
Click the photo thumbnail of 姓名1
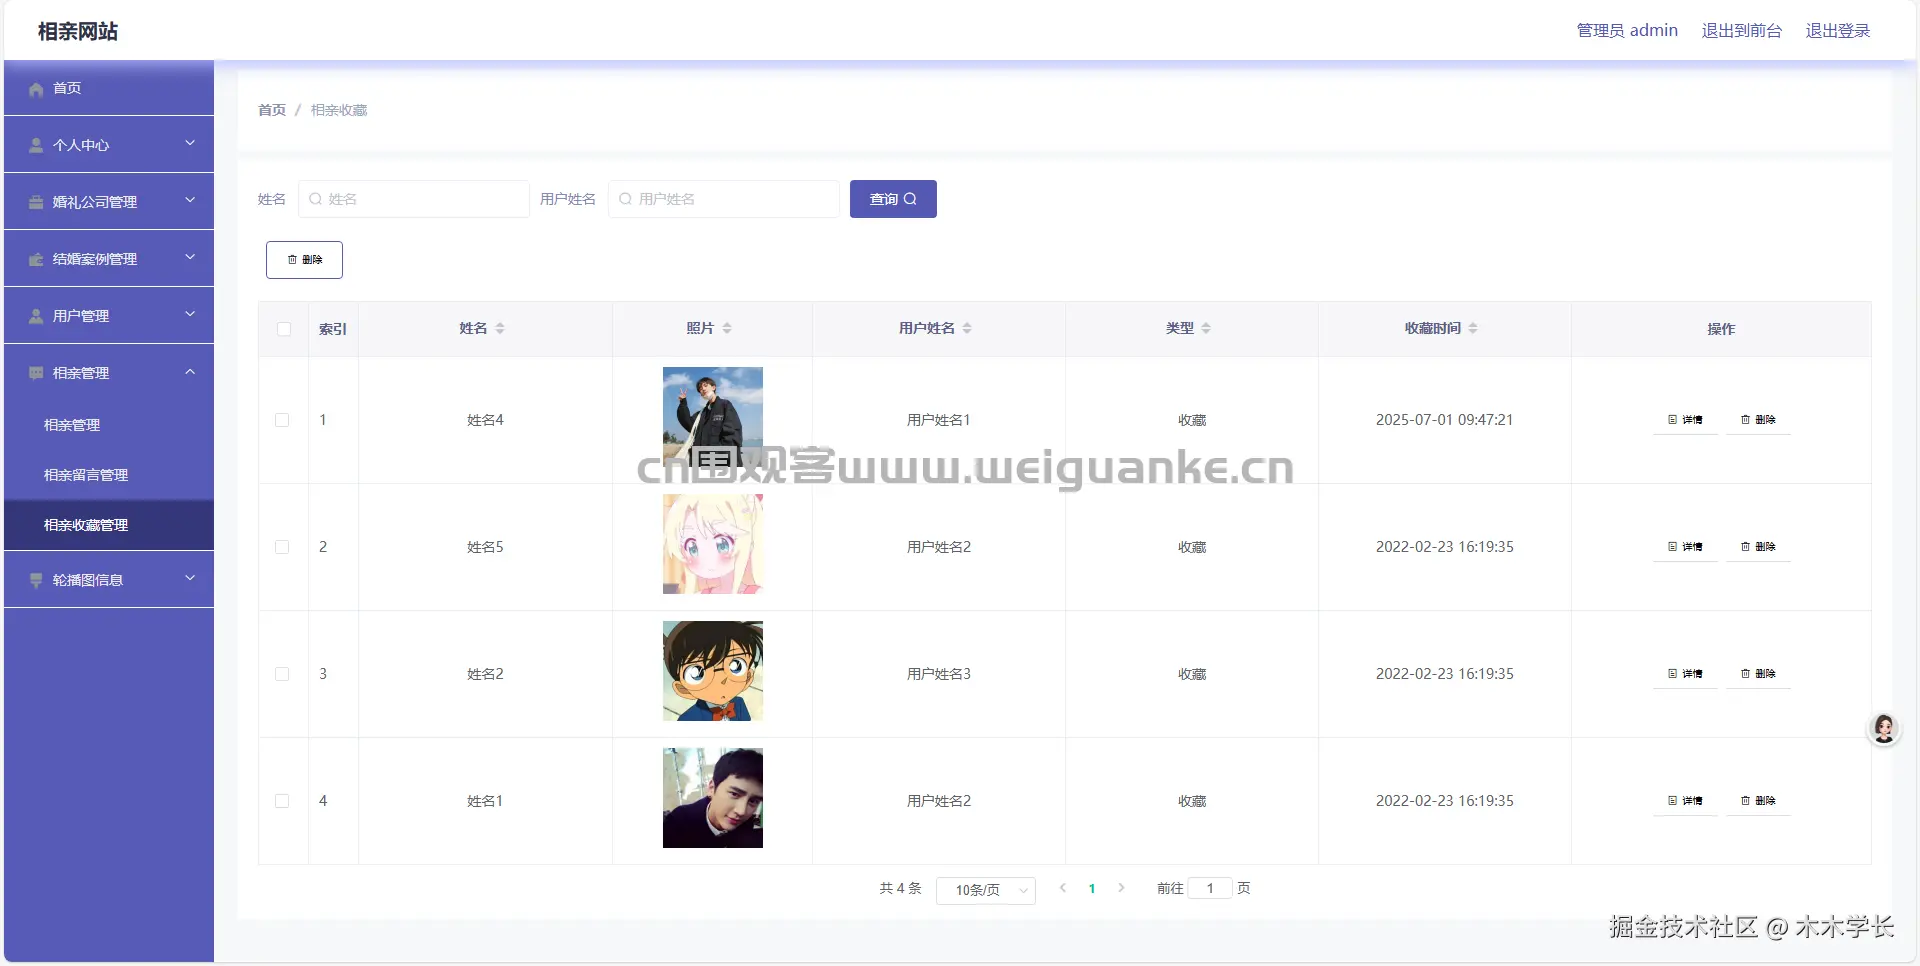pyautogui.click(x=711, y=798)
